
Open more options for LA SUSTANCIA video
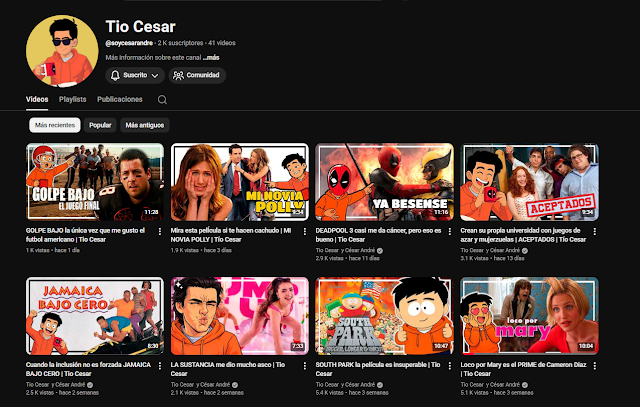(x=304, y=366)
